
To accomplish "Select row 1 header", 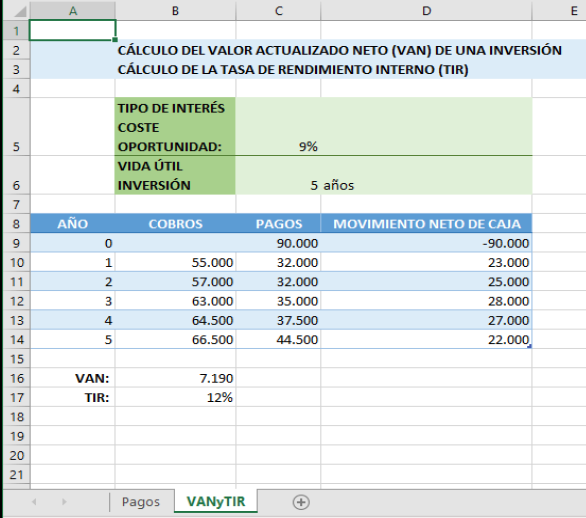I will pos(16,30).
